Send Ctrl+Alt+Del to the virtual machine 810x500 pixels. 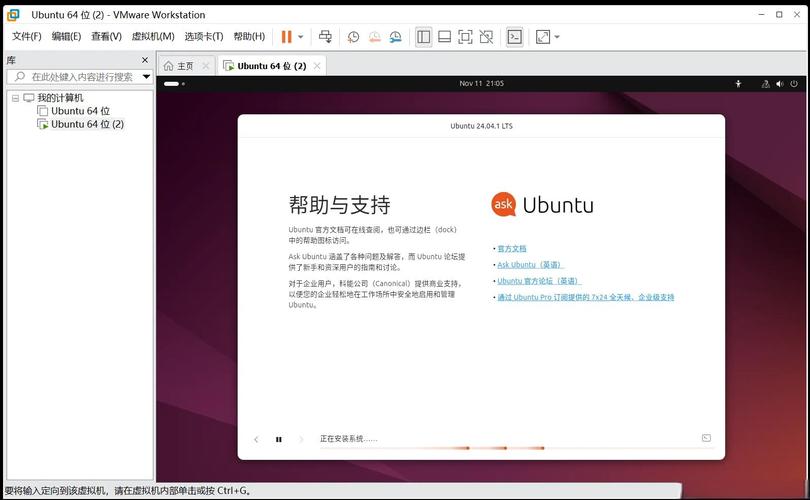(325, 37)
